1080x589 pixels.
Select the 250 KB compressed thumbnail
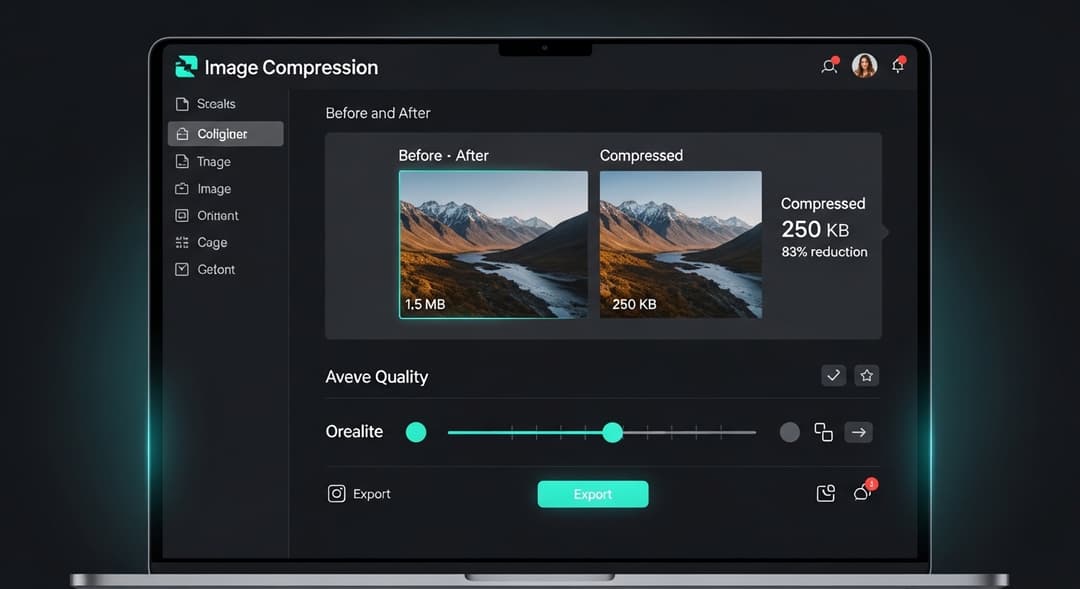click(x=681, y=245)
